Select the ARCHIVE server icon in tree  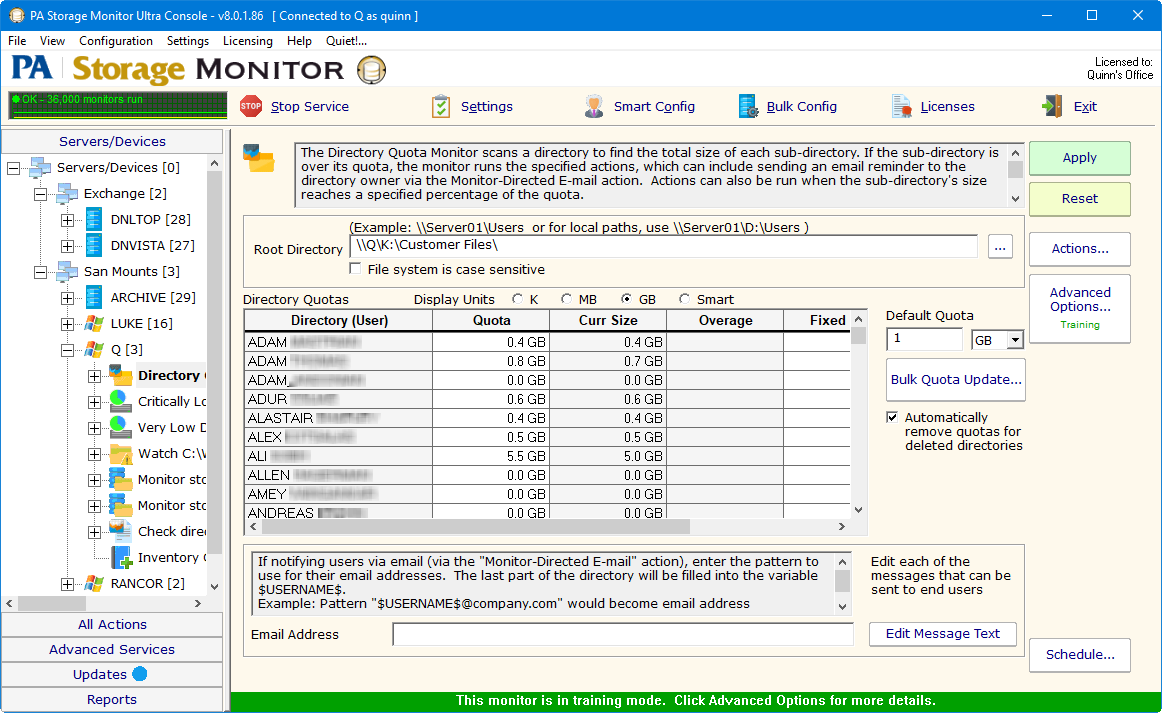(94, 297)
